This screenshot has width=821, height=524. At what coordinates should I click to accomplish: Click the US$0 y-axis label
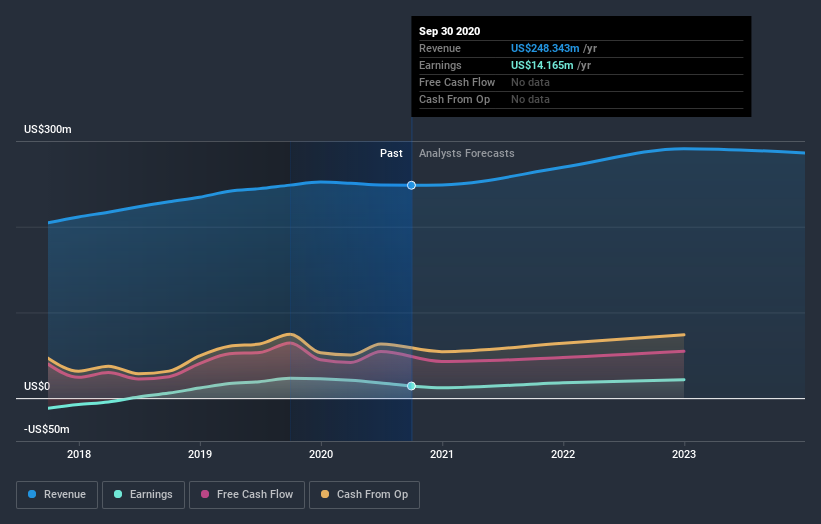coord(37,386)
